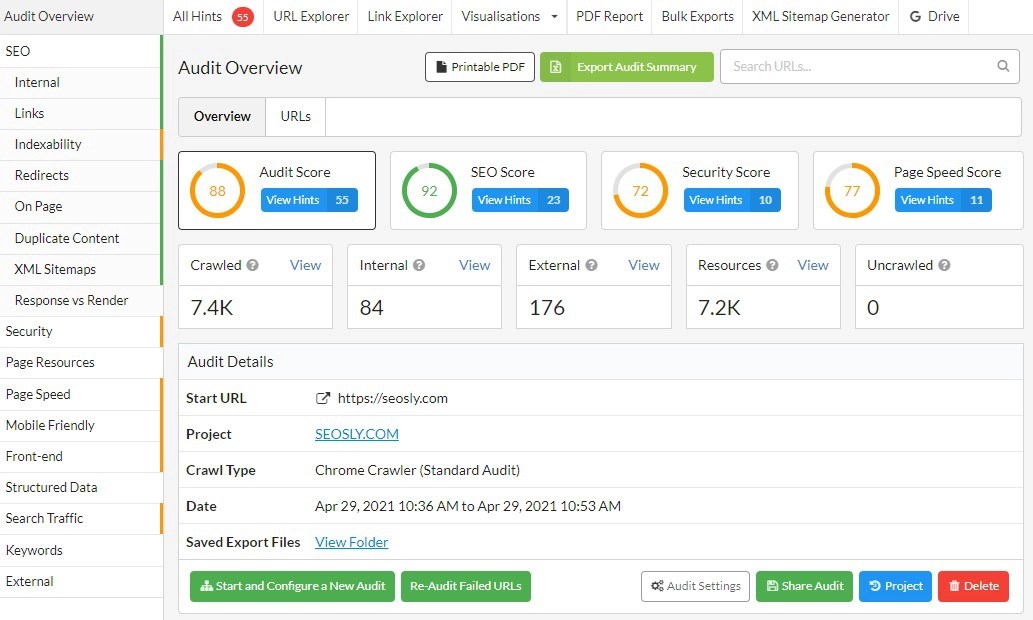Click View link for Resources
The width and height of the screenshot is (1033, 620).
pyautogui.click(x=812, y=265)
